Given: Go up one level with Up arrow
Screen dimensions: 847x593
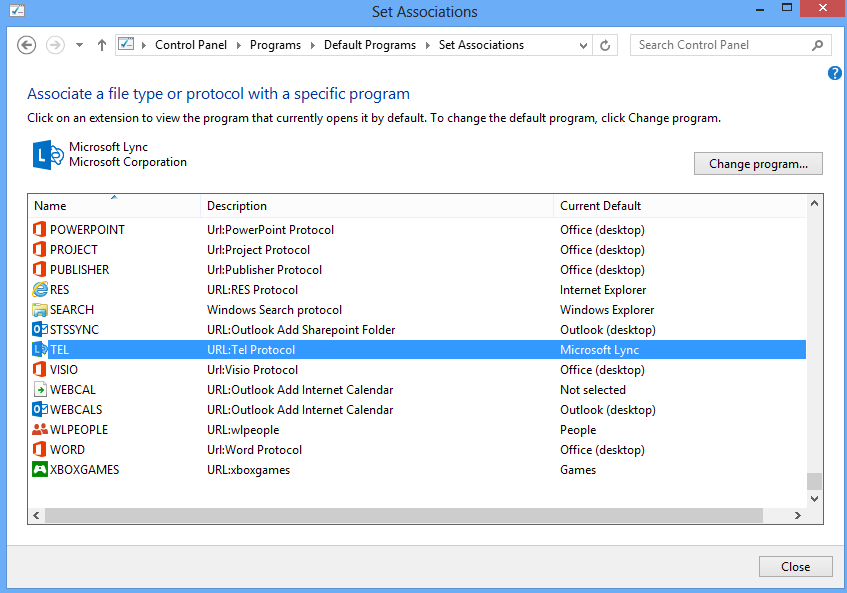Looking at the screenshot, I should 102,45.
